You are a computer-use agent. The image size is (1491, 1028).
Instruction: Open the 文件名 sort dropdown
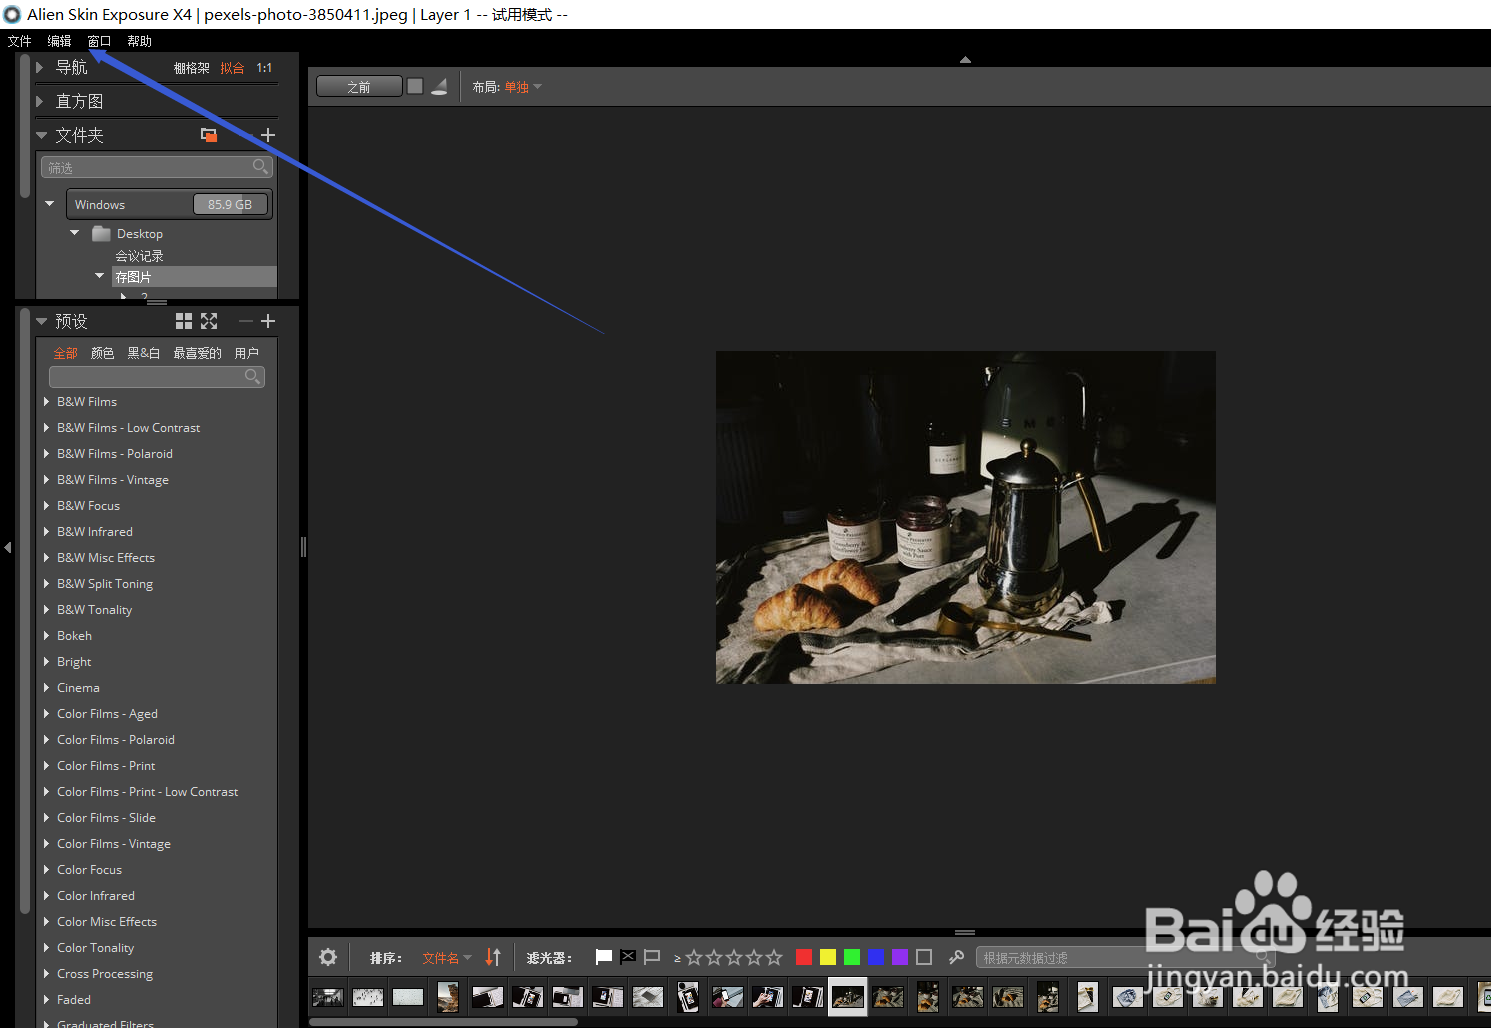[447, 958]
